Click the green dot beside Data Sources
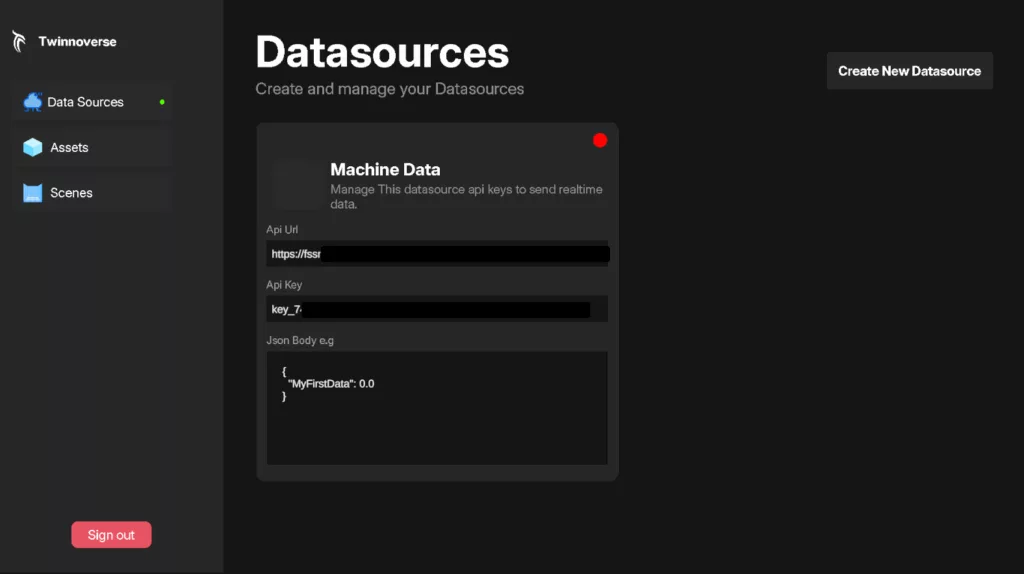 point(162,102)
